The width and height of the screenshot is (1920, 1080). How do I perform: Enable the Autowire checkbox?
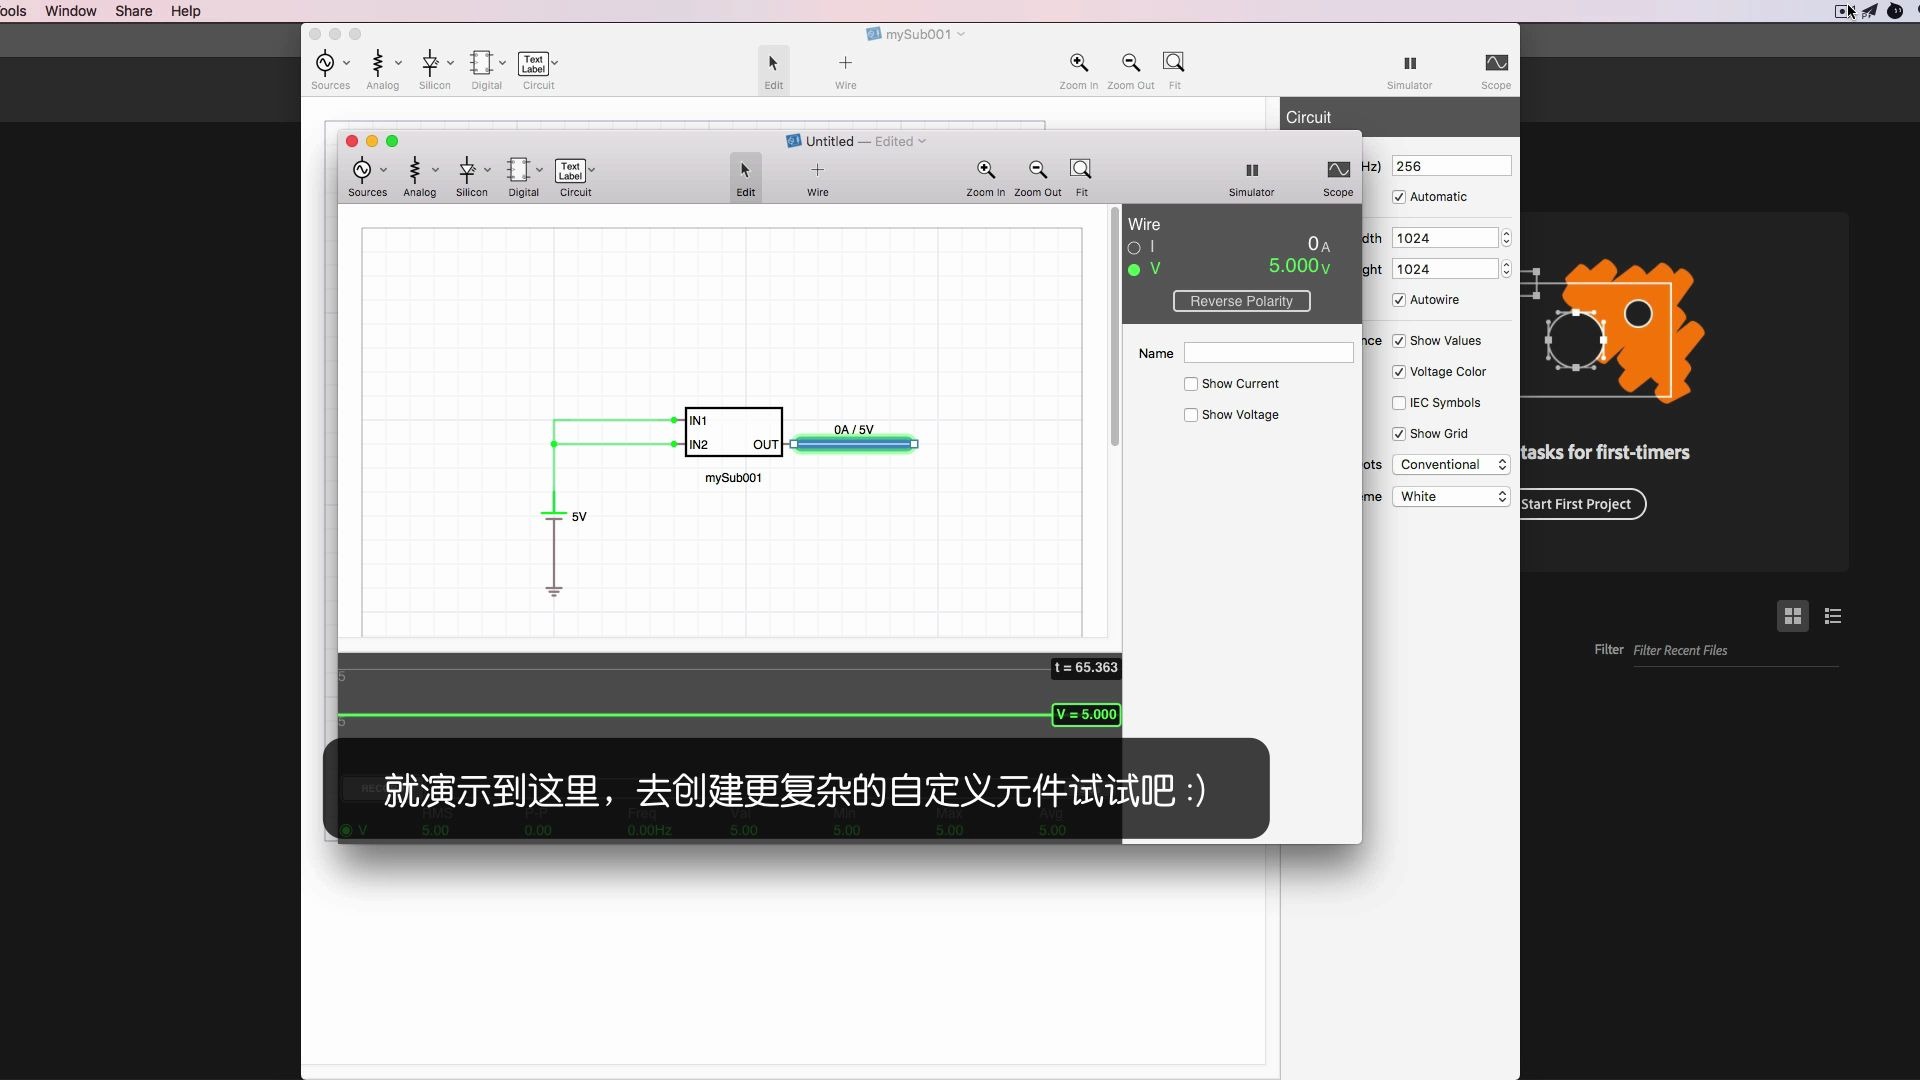pyautogui.click(x=1399, y=299)
